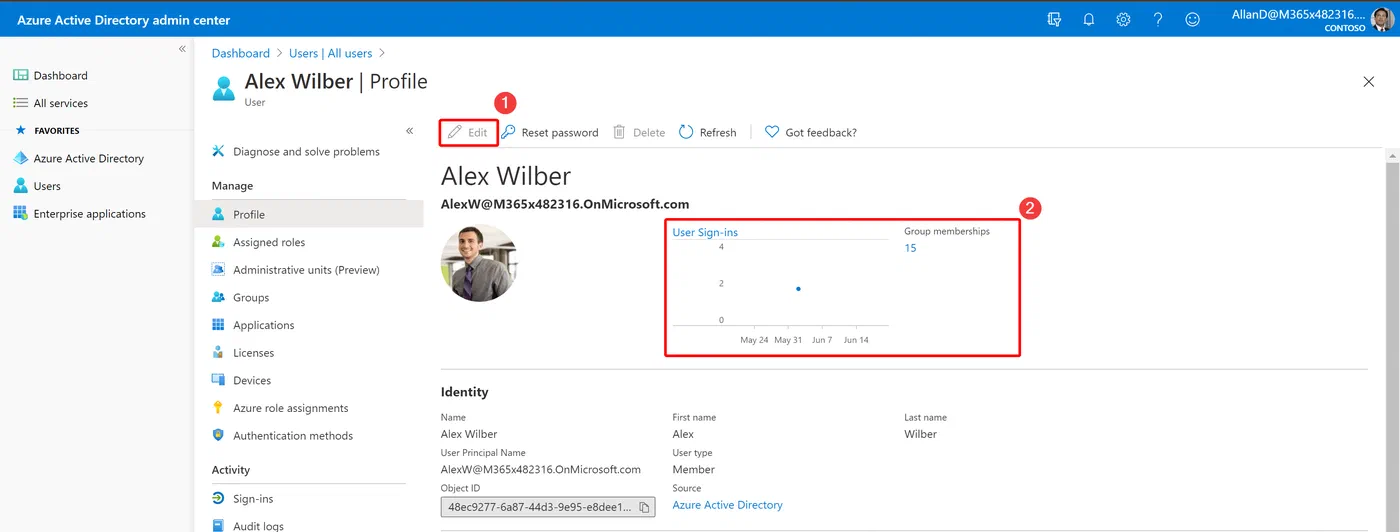Click the Object ID field
Viewport: 1400px width, 532px height.
point(548,507)
